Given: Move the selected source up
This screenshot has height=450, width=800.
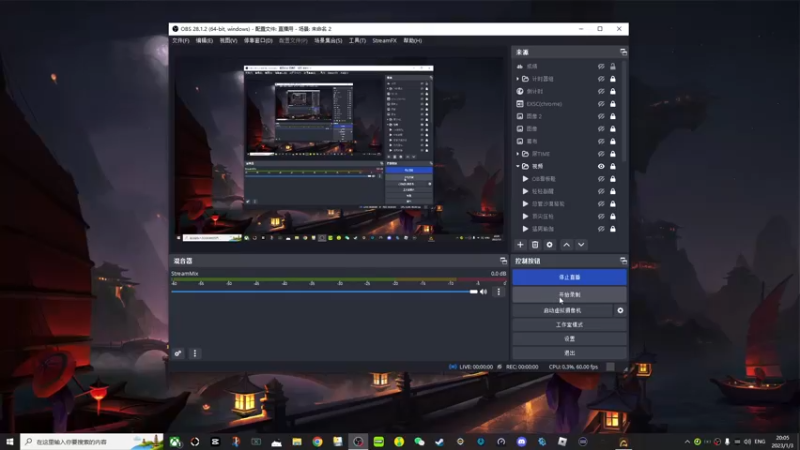Looking at the screenshot, I should 566,245.
